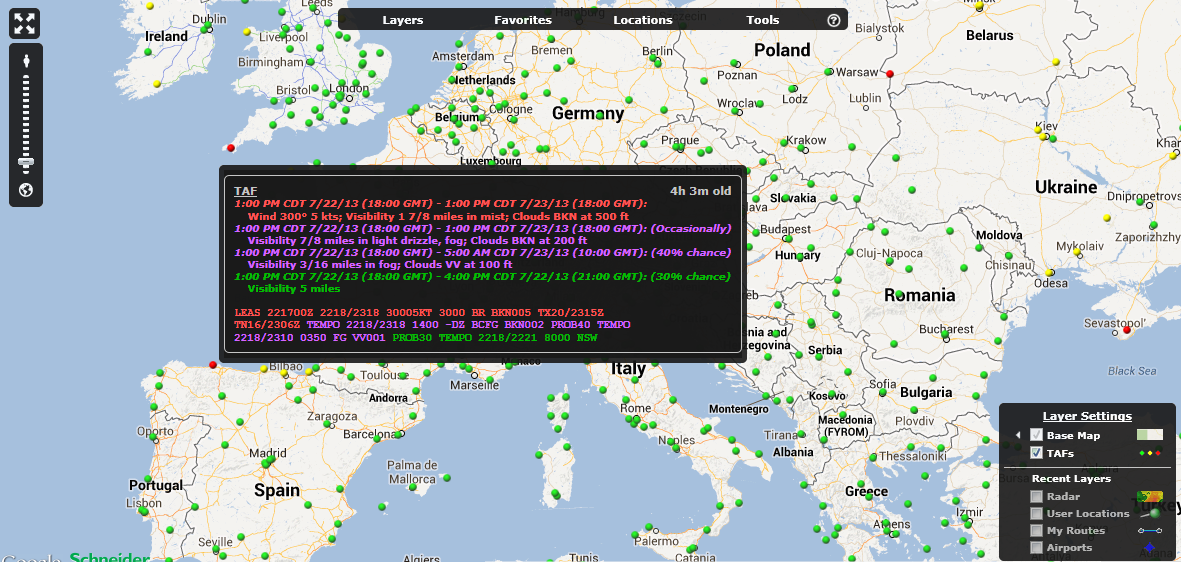Click the TAFs green-yellow-red dots legend

tap(1150, 453)
